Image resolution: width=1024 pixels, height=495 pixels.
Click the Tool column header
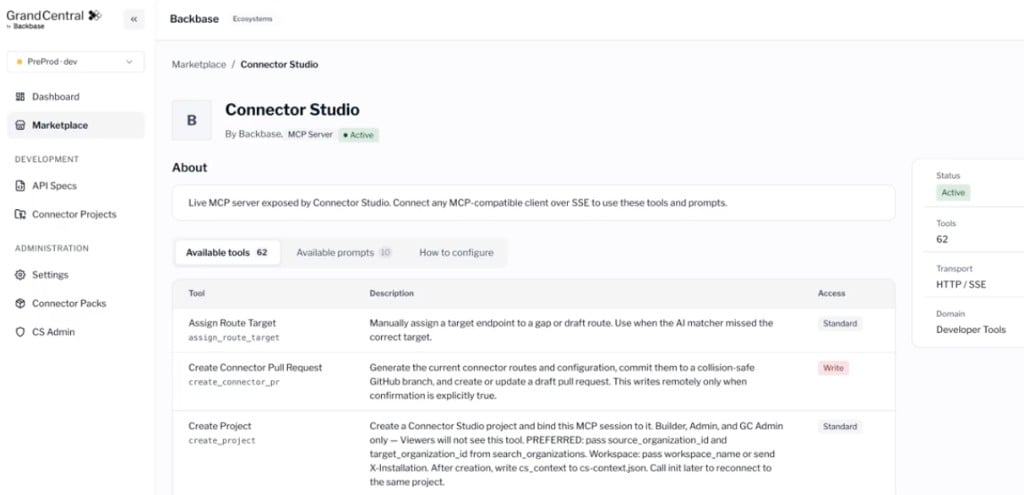(x=197, y=293)
